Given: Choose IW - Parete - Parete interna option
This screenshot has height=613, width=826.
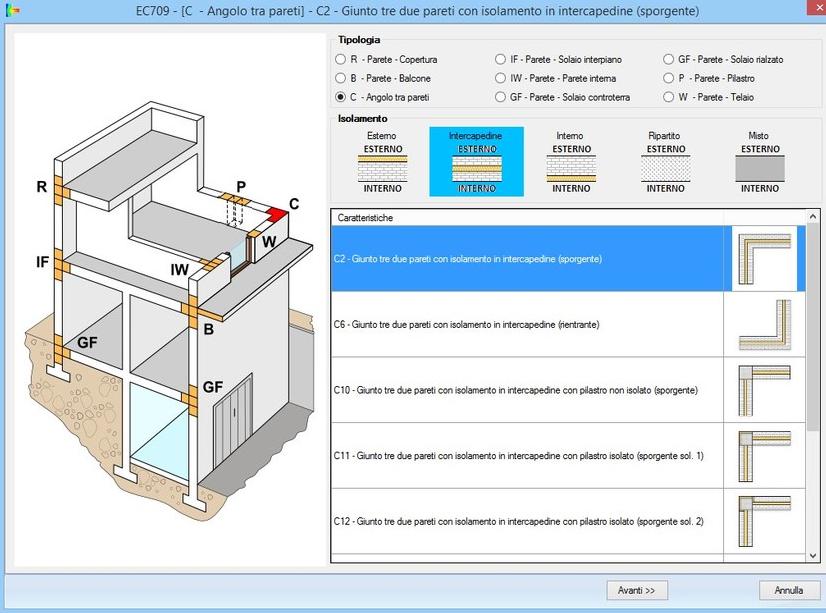Looking at the screenshot, I should coord(500,78).
